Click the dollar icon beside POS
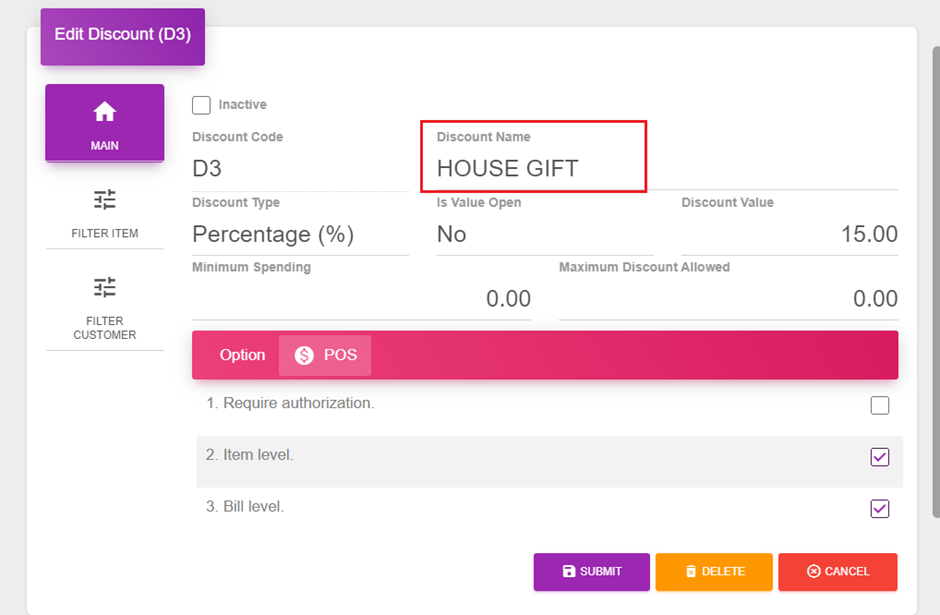 point(304,355)
